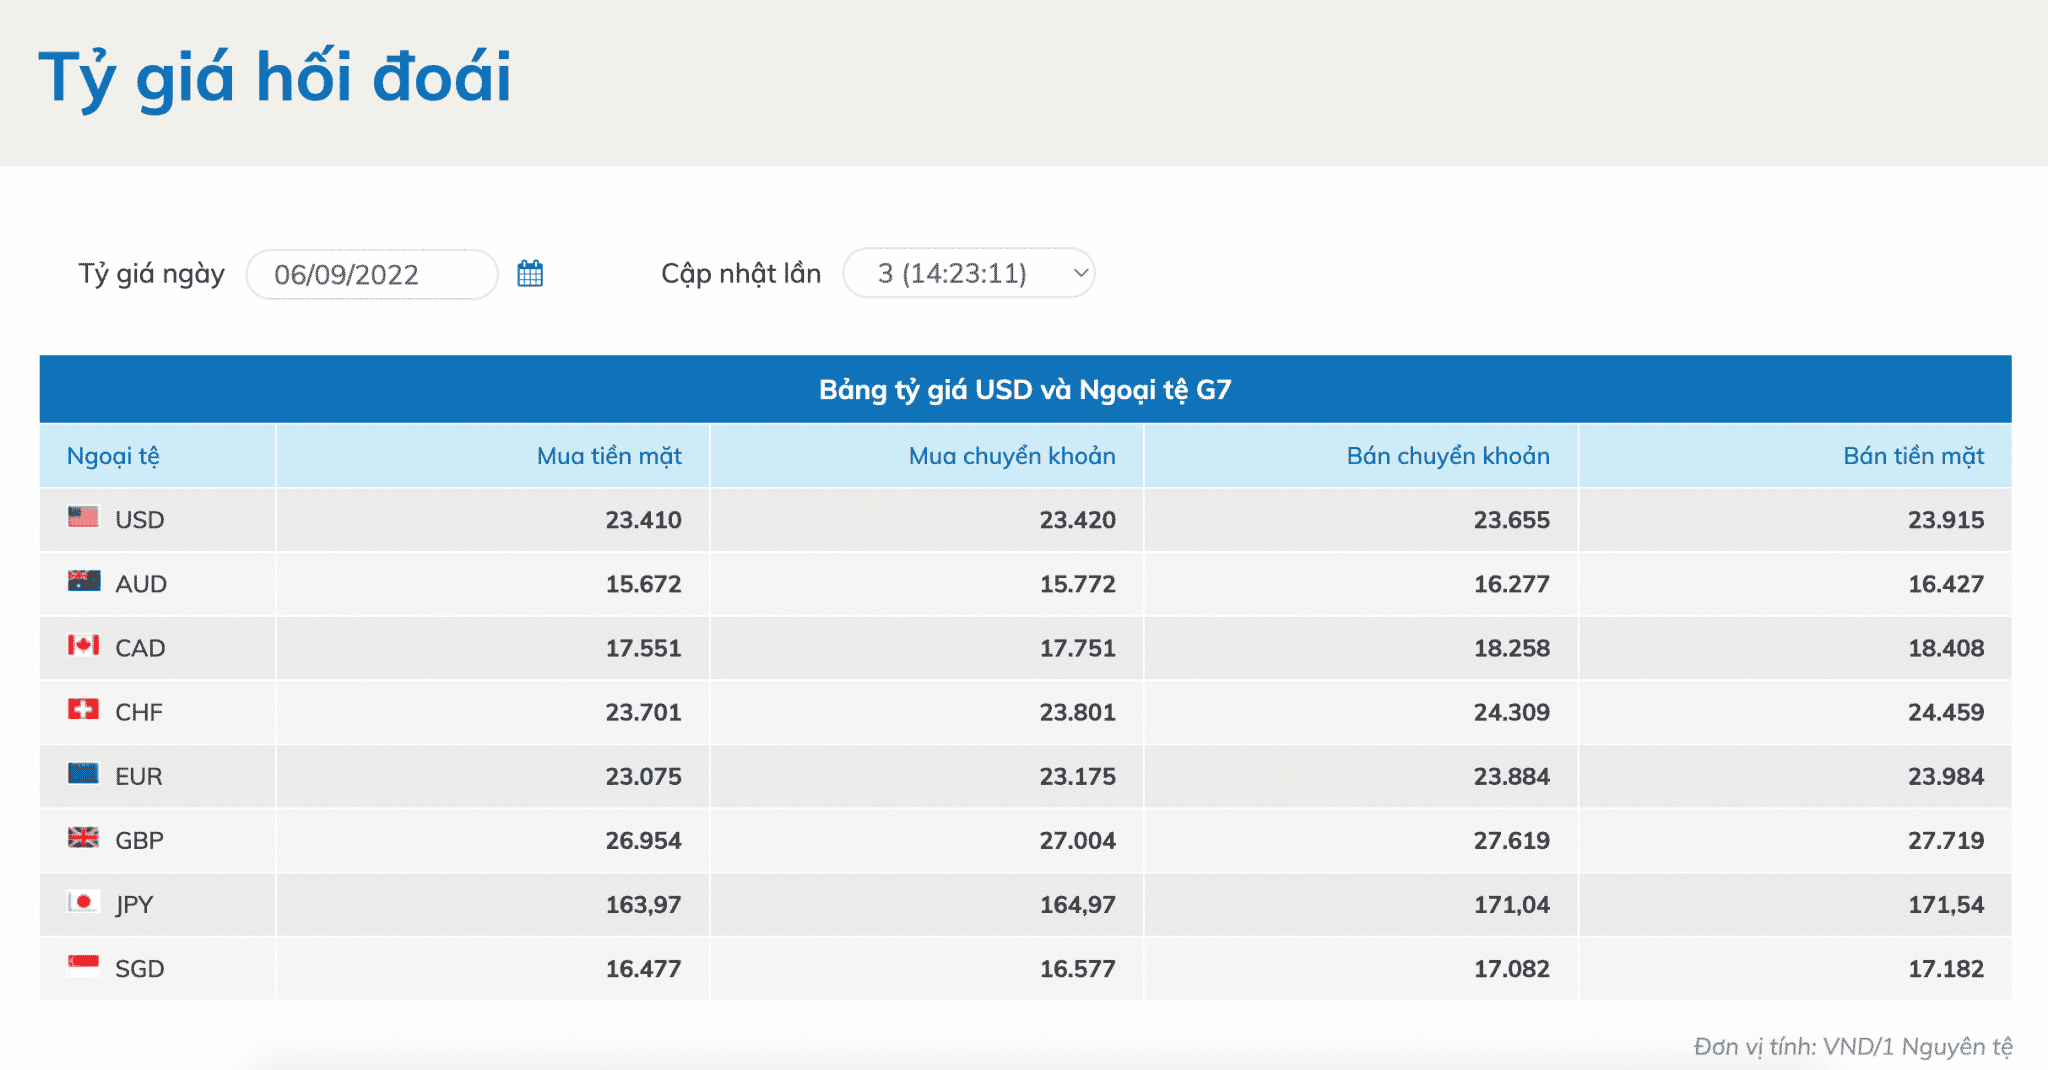Select the JPY currency code

134,905
